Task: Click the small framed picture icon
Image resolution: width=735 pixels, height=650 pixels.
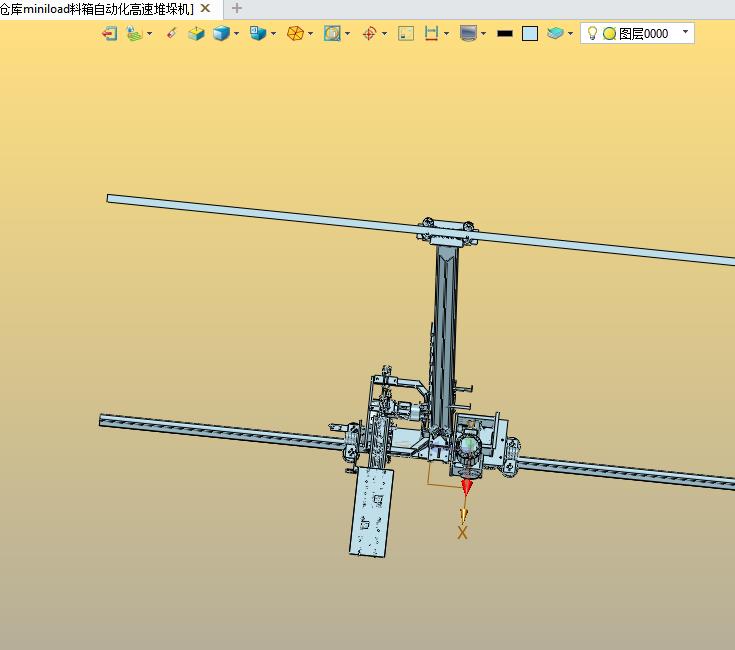Action: point(406,34)
